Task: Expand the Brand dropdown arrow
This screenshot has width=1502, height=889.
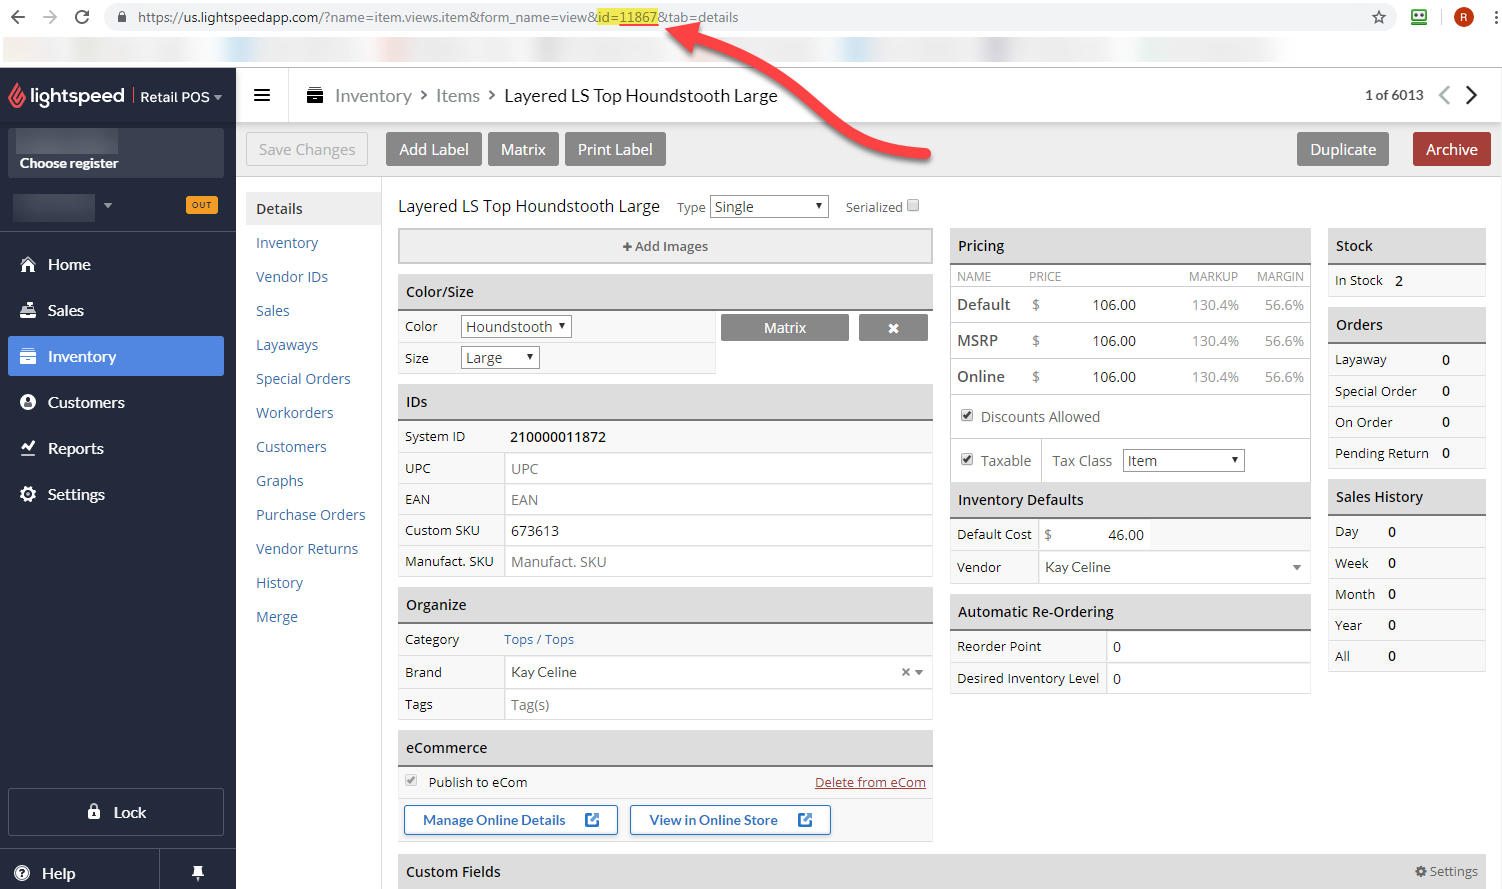Action: [x=919, y=672]
